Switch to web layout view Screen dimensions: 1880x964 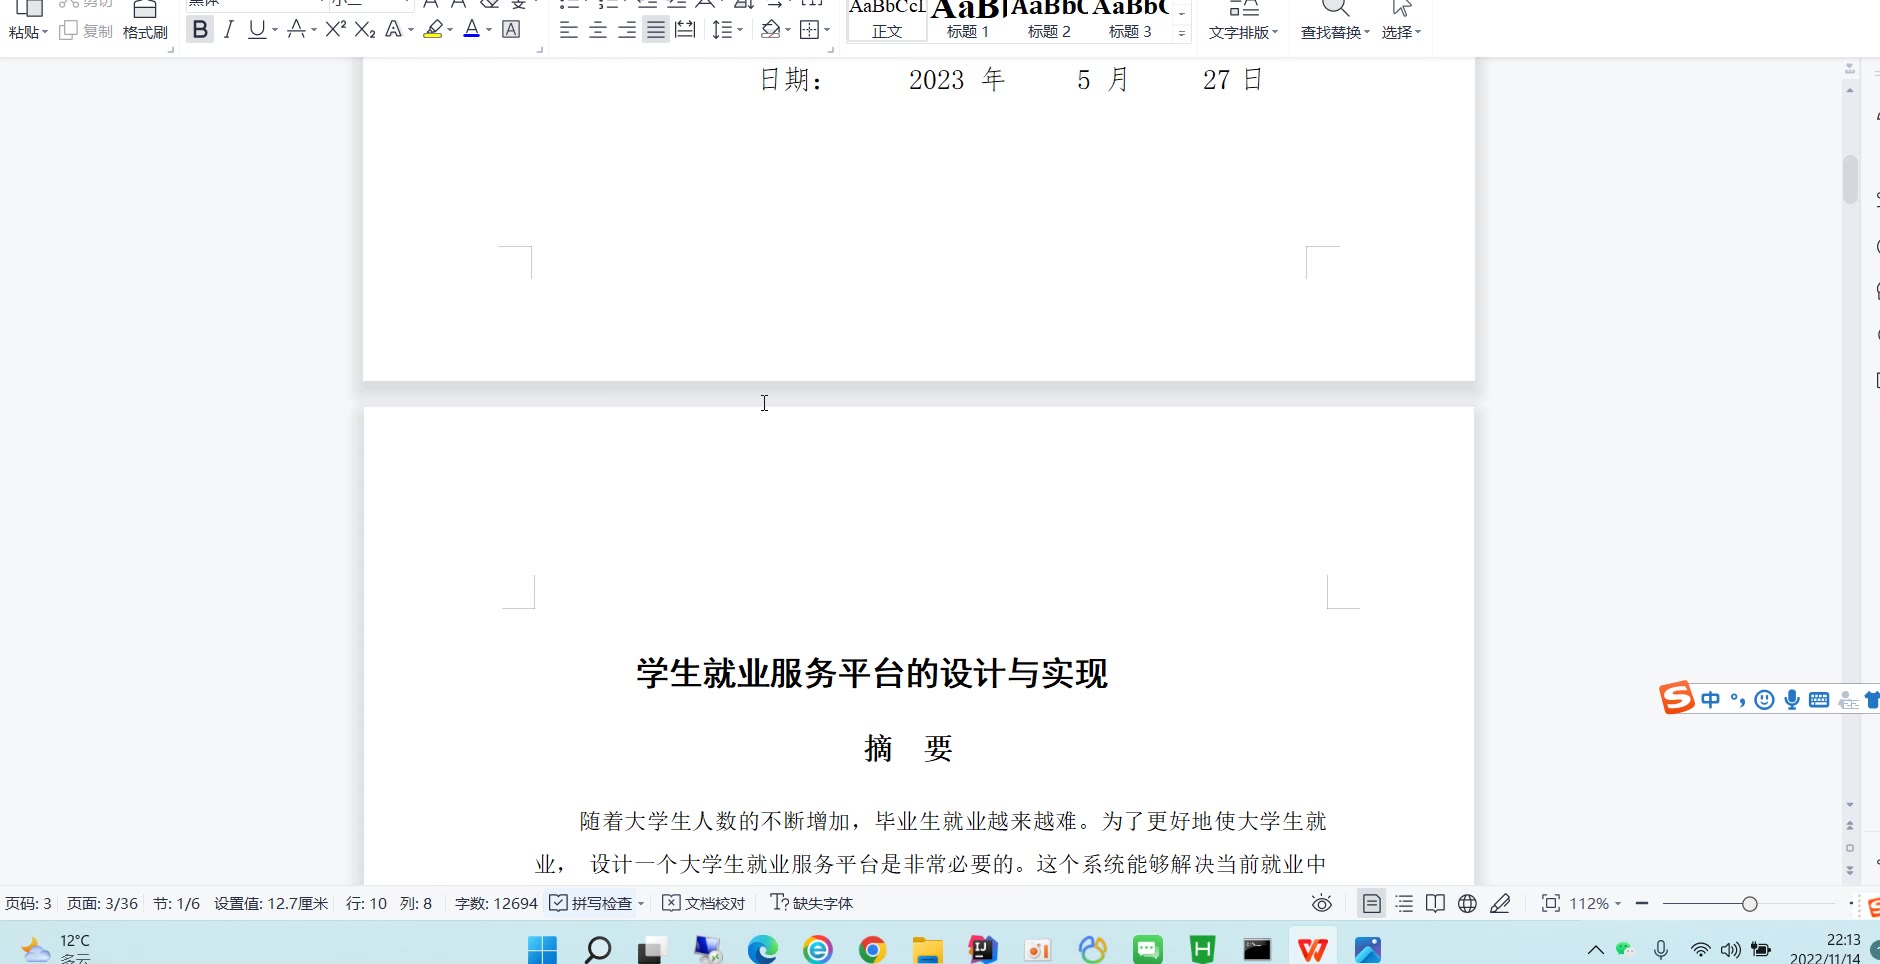coord(1467,904)
